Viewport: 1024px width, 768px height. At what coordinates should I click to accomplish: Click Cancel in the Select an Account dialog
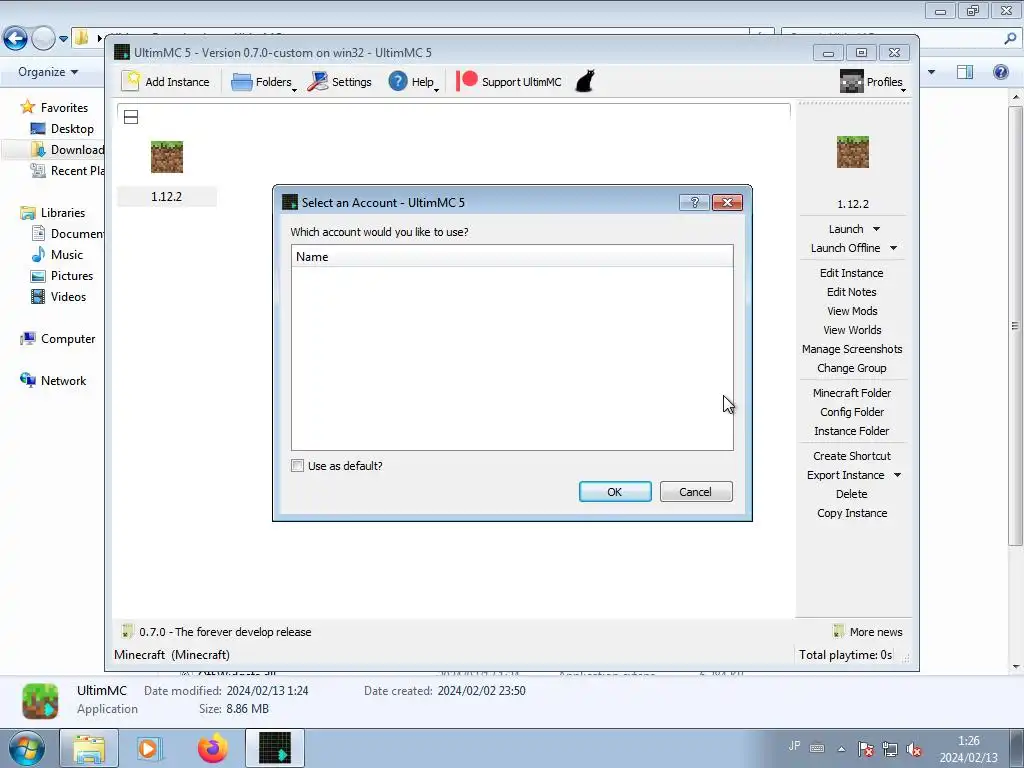coord(696,492)
